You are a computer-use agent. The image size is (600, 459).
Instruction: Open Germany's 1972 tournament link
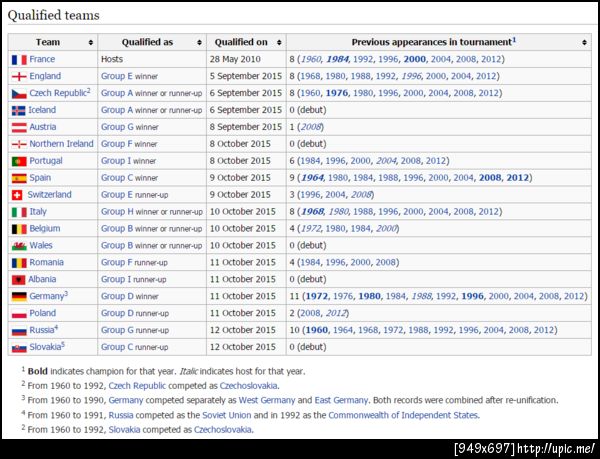tap(317, 296)
